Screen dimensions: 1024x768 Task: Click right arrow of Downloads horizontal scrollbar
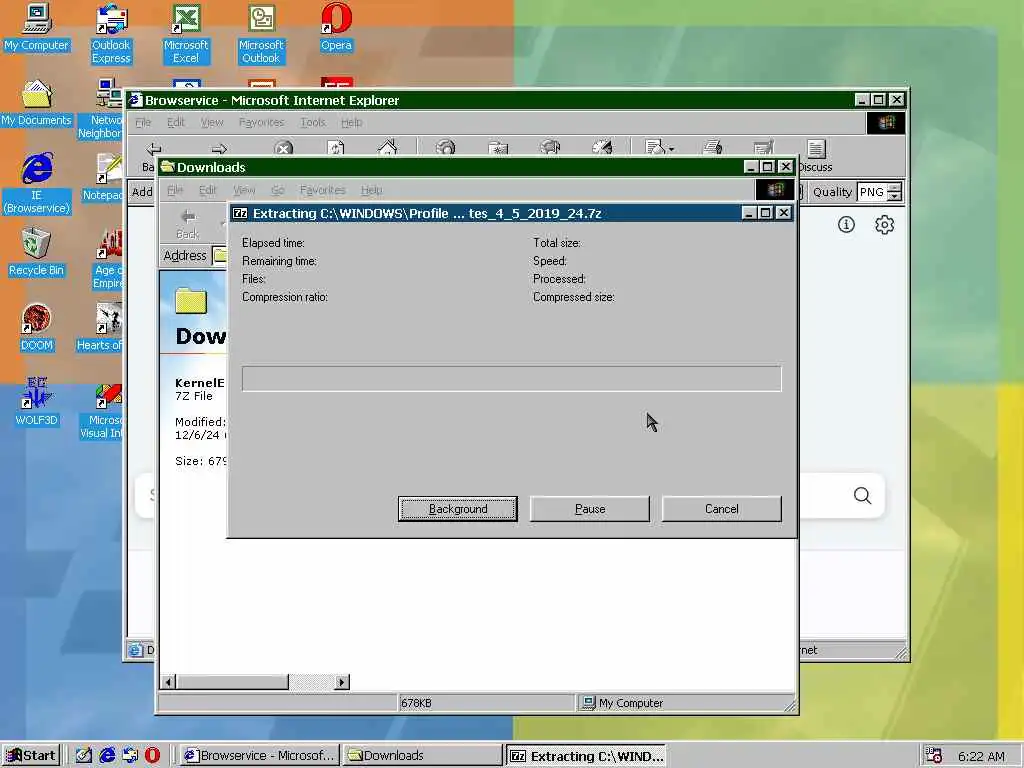(x=342, y=682)
